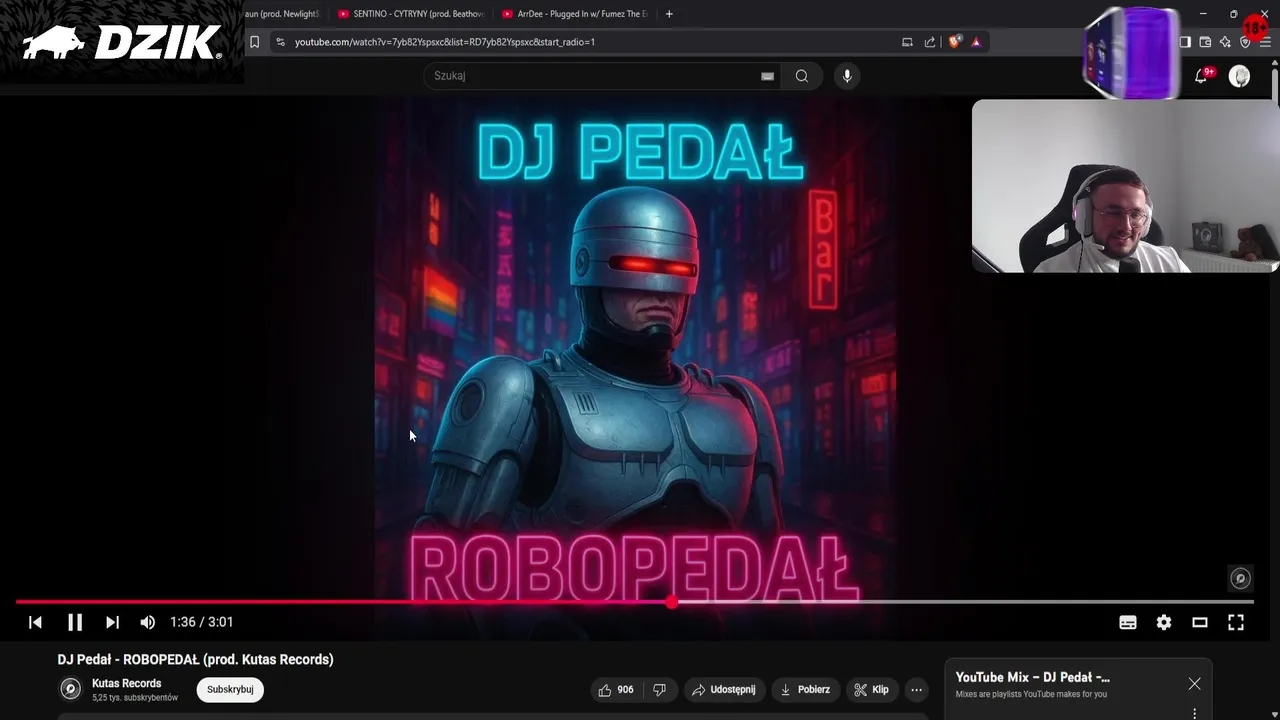The image size is (1280, 720).
Task: Open the player settings gear
Action: [1164, 622]
